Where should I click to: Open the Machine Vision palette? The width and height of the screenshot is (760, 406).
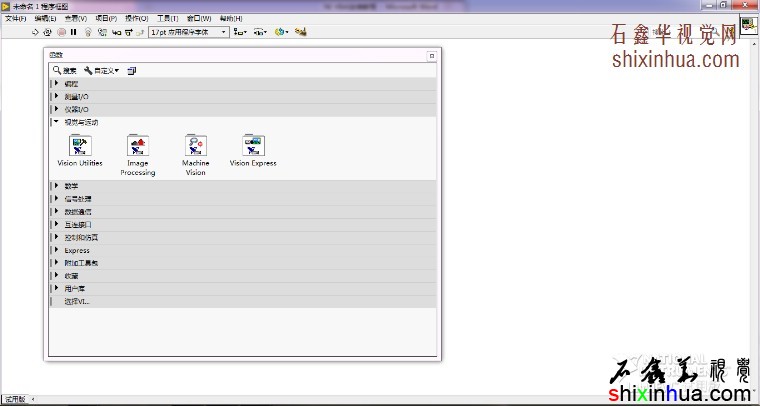click(196, 146)
